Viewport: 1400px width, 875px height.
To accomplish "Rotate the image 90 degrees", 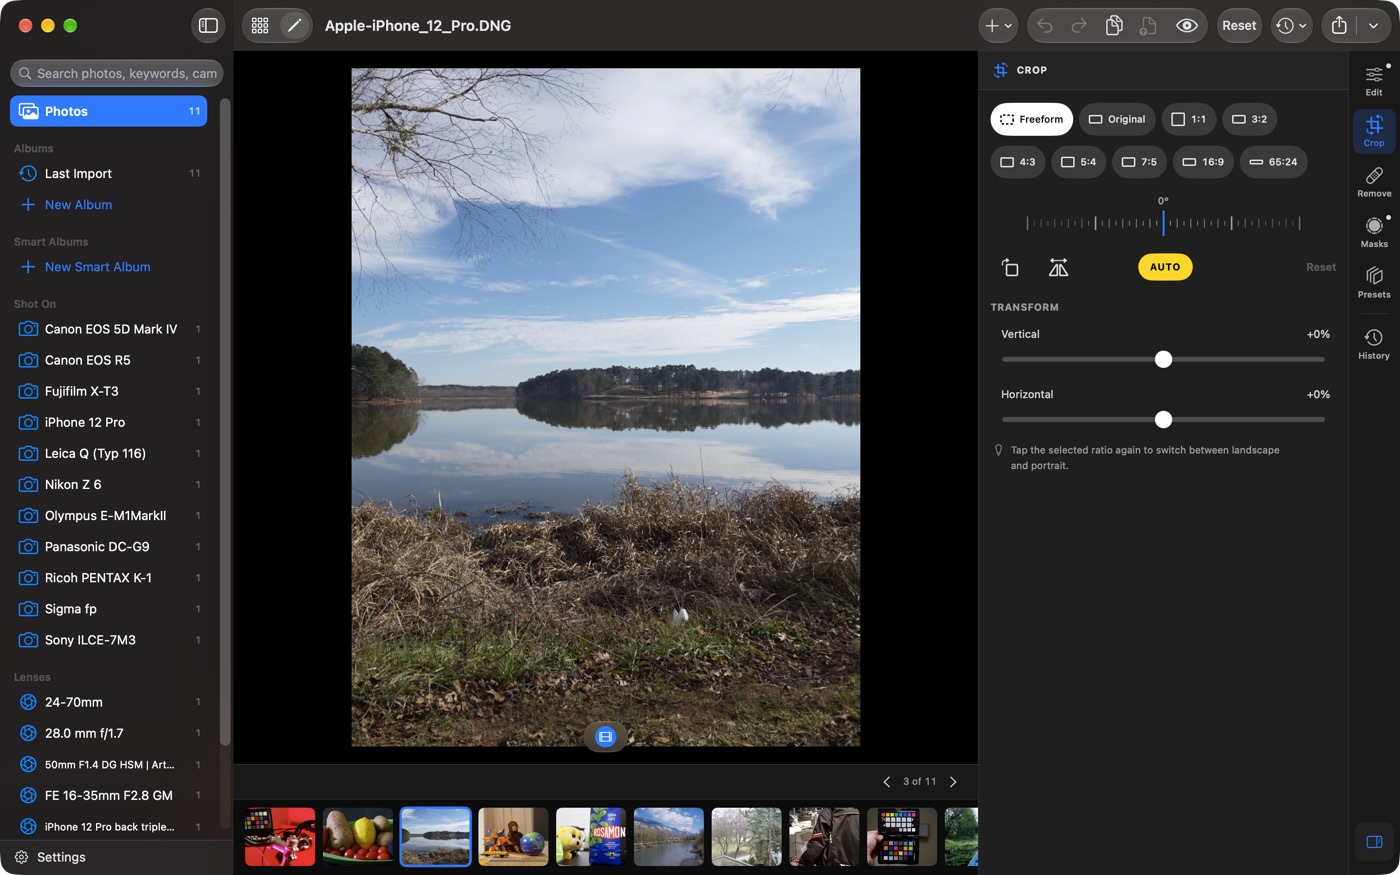I will click(1010, 267).
